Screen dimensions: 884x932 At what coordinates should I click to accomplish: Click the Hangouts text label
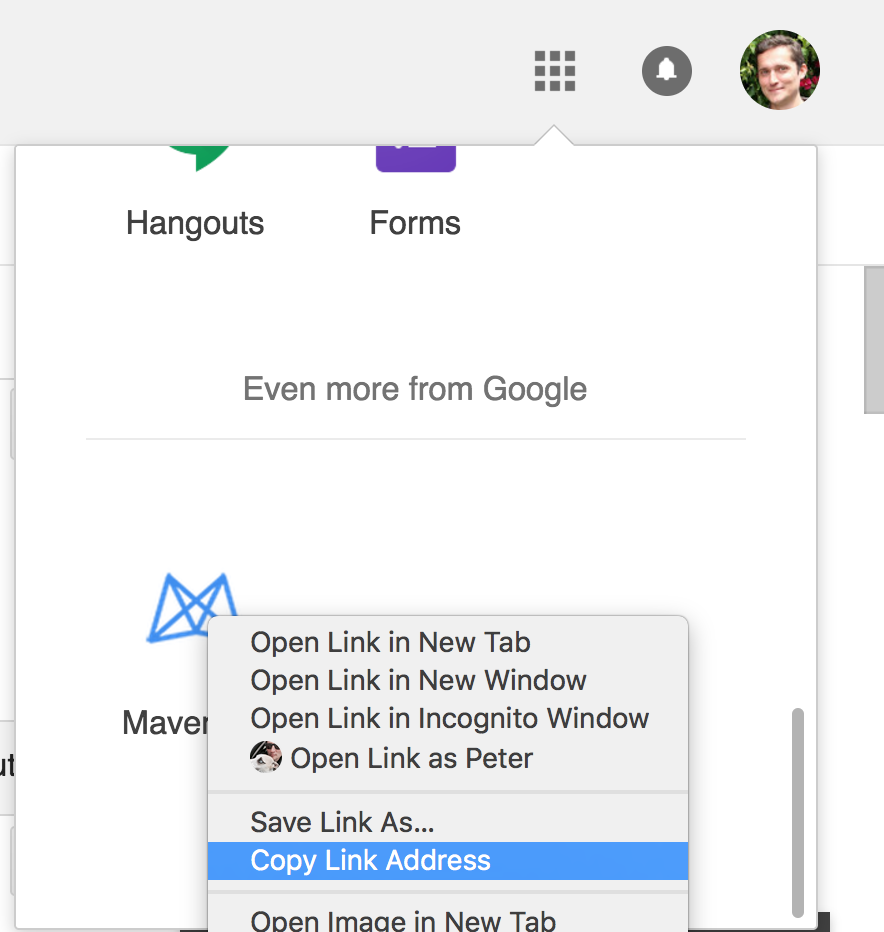[195, 223]
